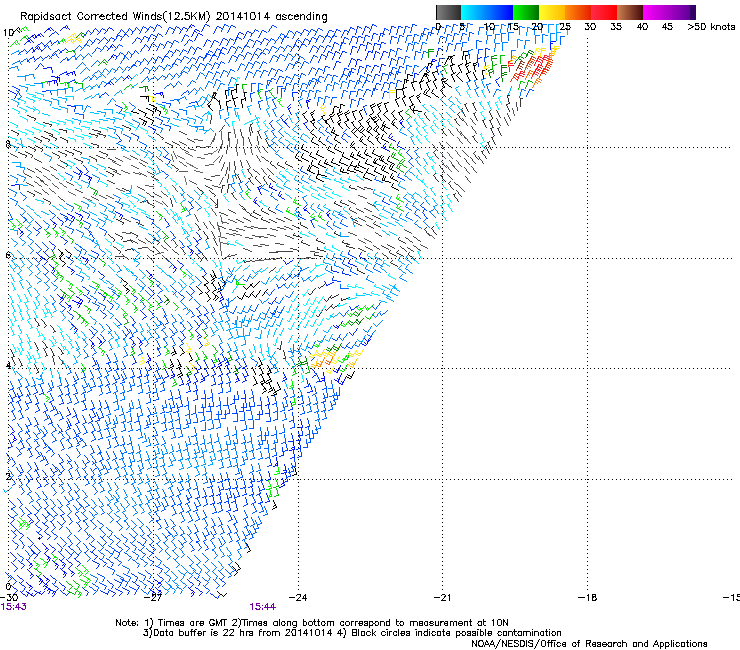Click the '-30' longitude axis label
740x650 pixels.
(9, 597)
